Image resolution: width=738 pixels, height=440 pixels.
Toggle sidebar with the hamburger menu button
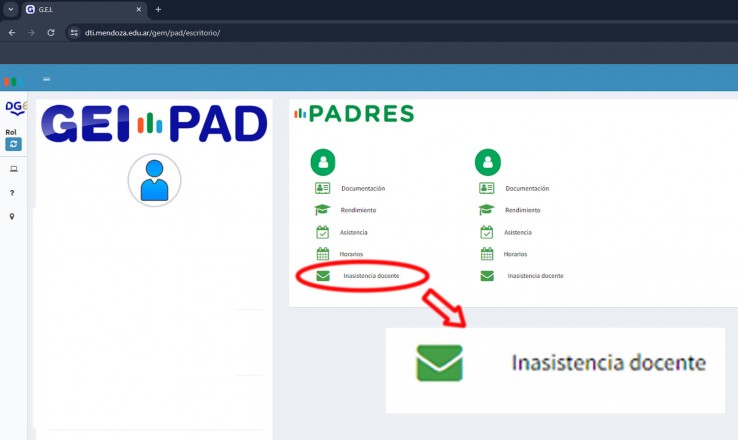pyautogui.click(x=46, y=79)
